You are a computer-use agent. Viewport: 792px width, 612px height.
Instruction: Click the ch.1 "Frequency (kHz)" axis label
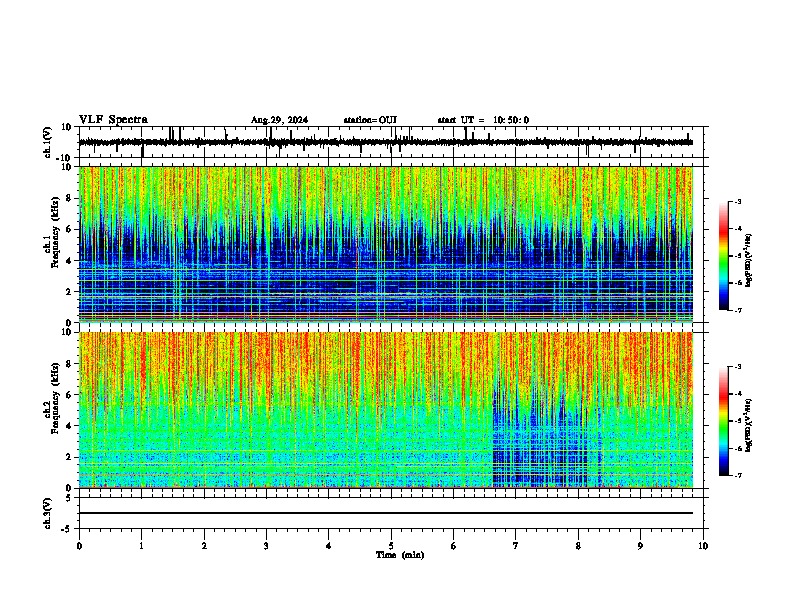coord(55,233)
